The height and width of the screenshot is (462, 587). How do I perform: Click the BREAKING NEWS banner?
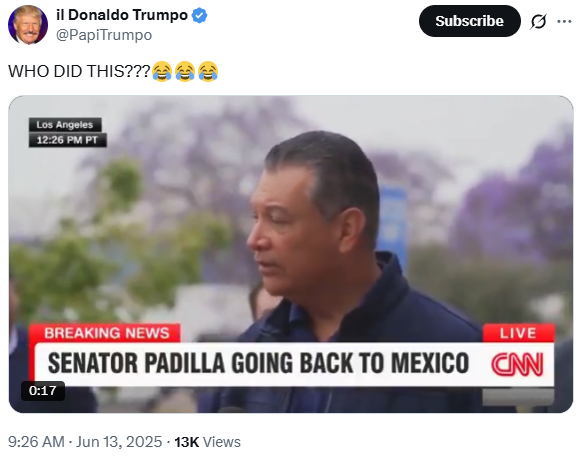(x=106, y=333)
